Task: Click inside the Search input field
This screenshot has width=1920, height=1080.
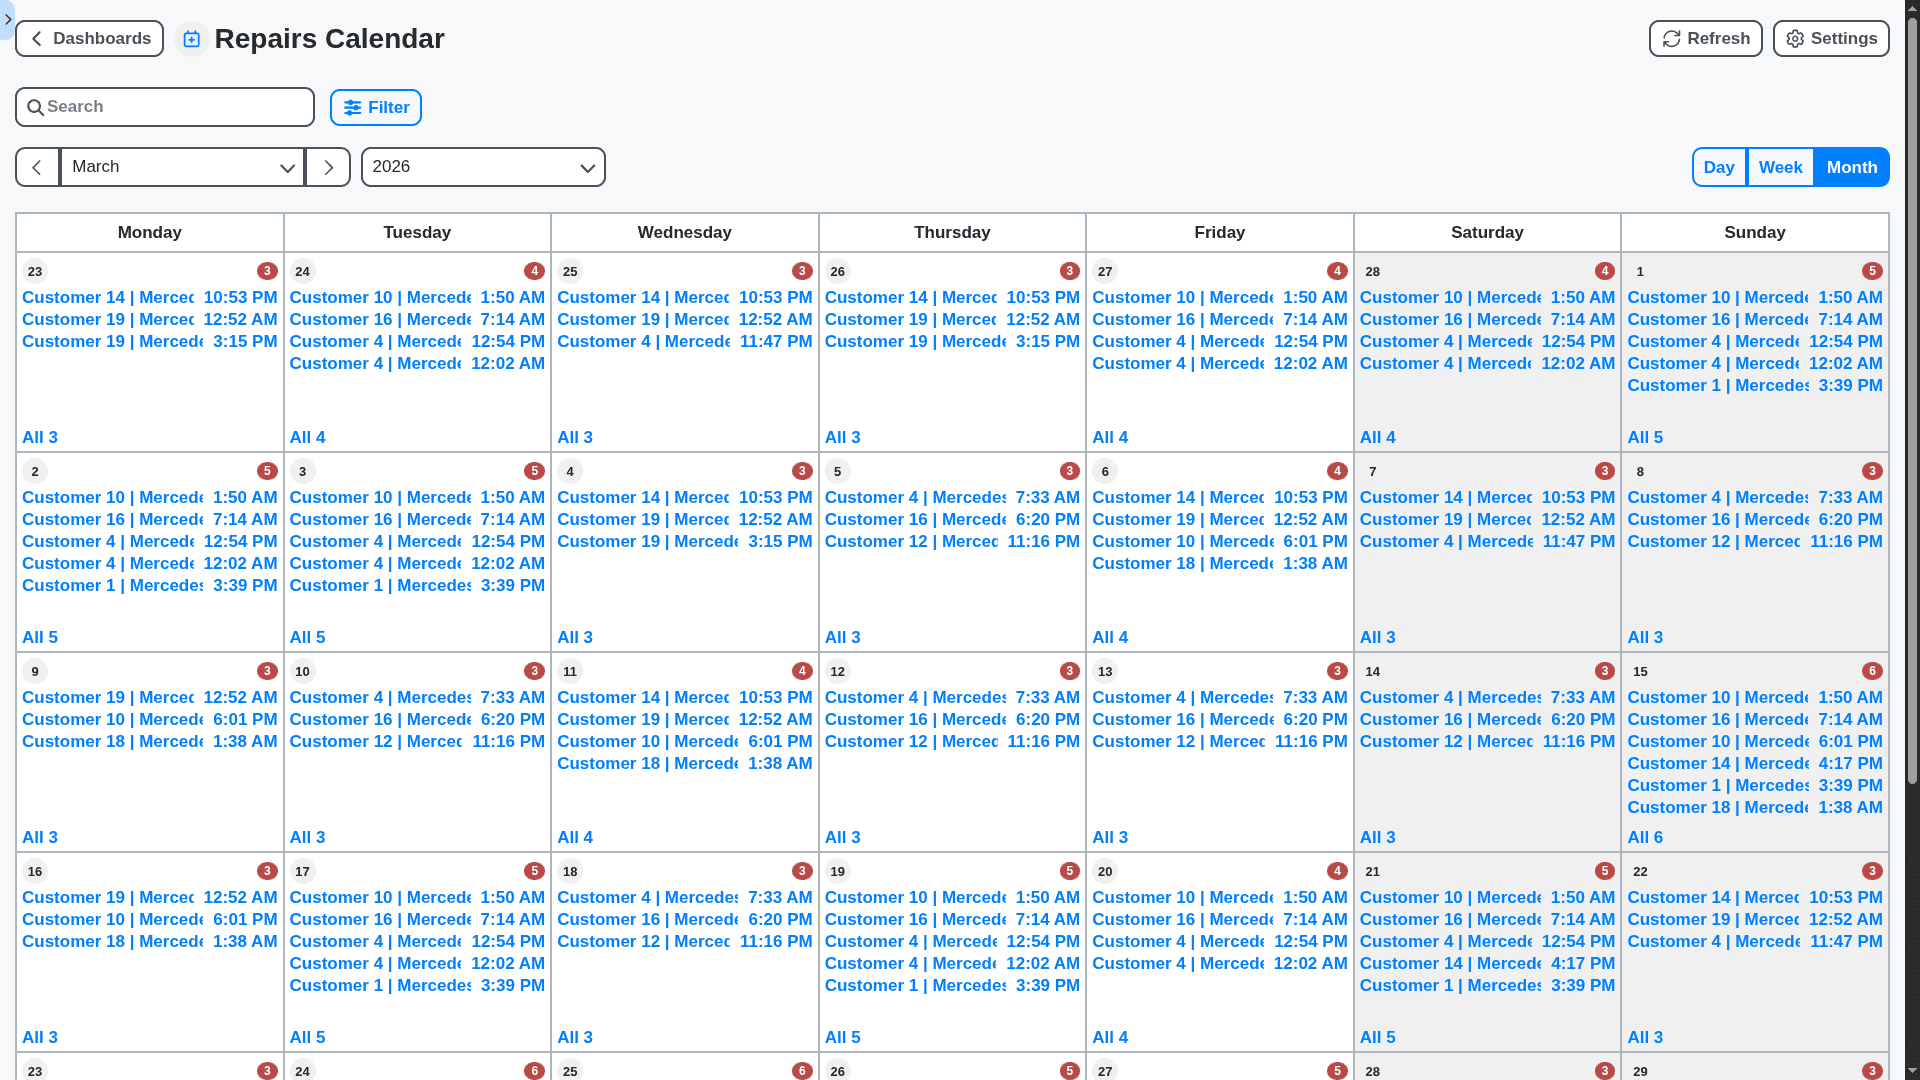Action: tap(150, 106)
